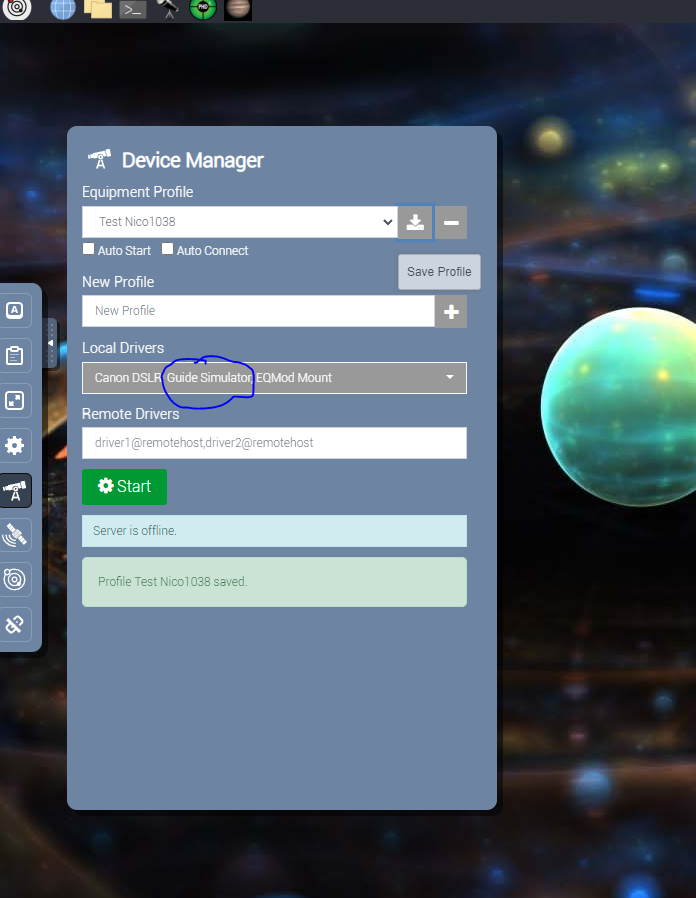696x898 pixels.
Task: Open the target circles sidebar icon
Action: coord(14,579)
